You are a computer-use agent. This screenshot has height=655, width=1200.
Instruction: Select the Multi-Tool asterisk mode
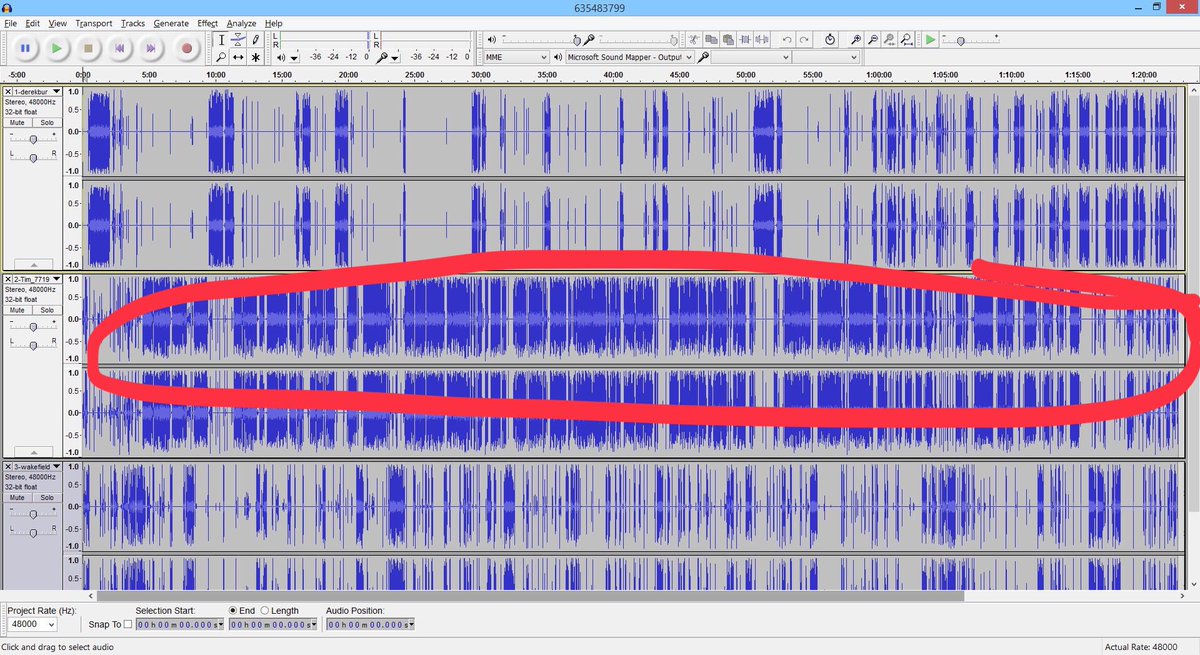point(255,57)
